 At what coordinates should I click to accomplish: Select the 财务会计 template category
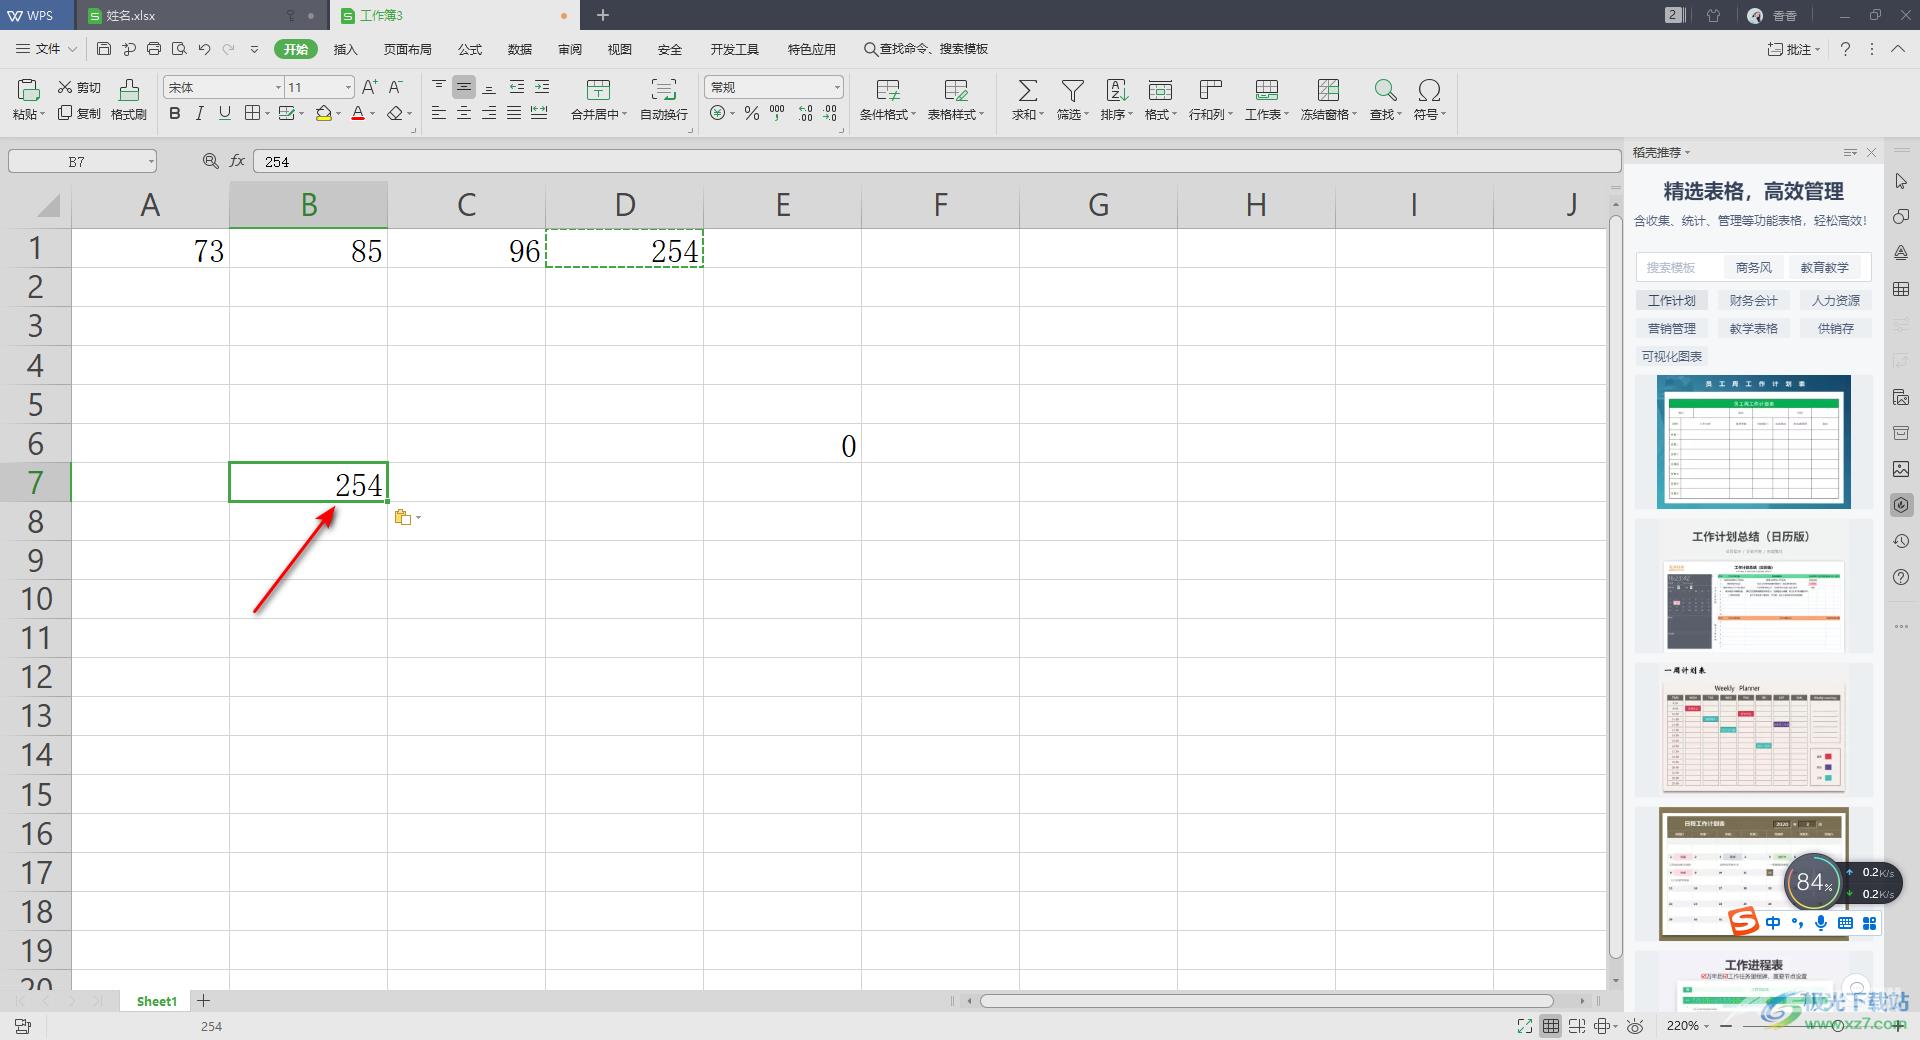[x=1754, y=300]
